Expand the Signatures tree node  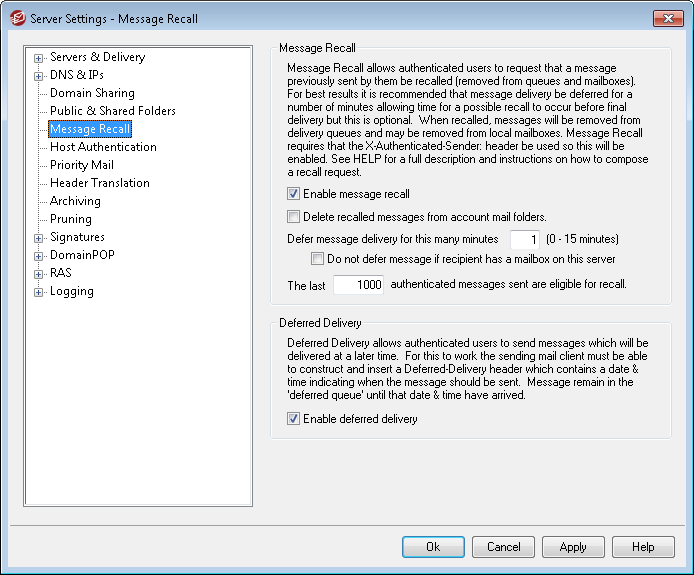click(39, 238)
